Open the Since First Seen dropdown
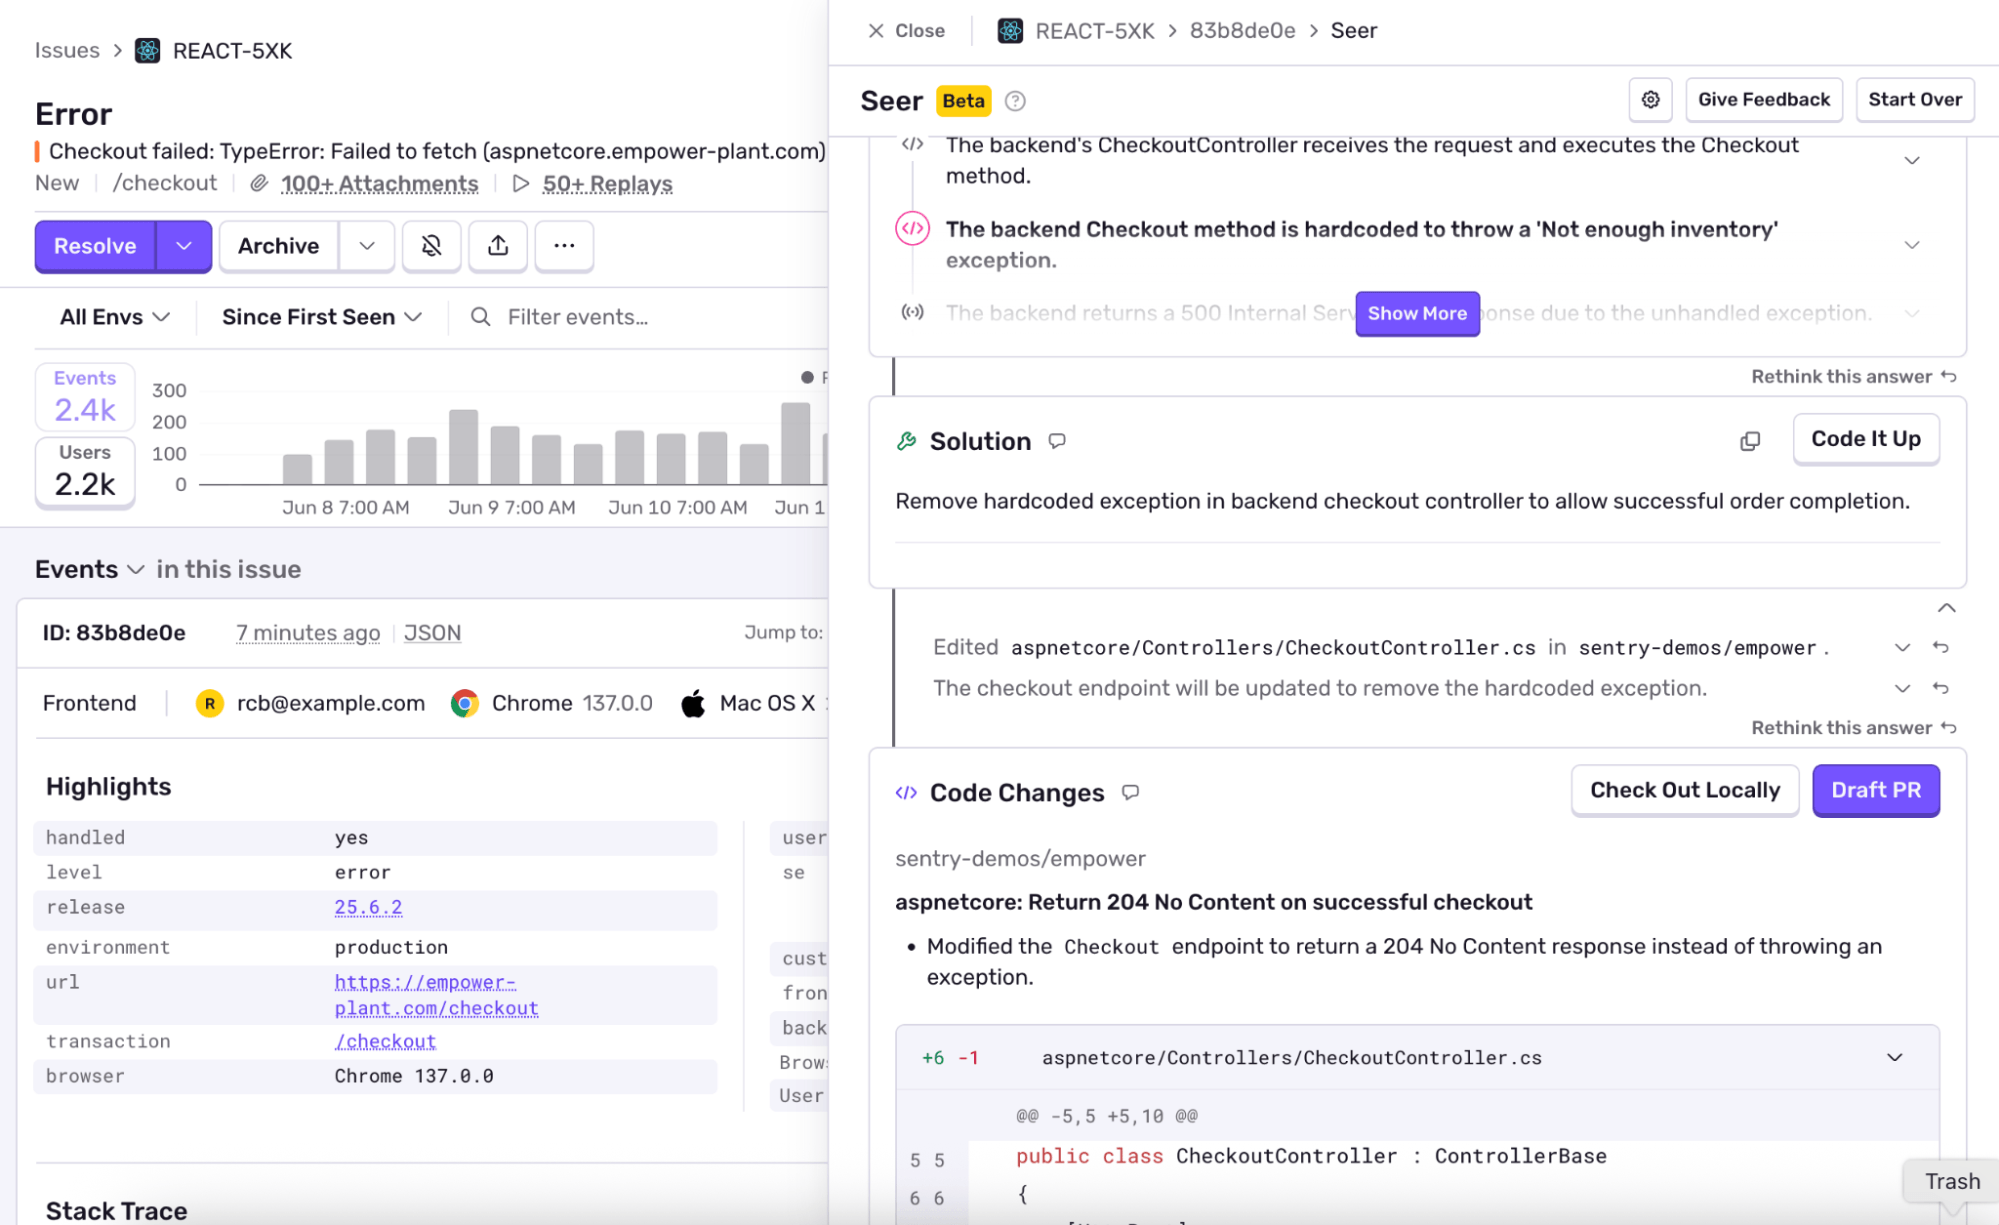The image size is (1999, 1225). tap(318, 317)
